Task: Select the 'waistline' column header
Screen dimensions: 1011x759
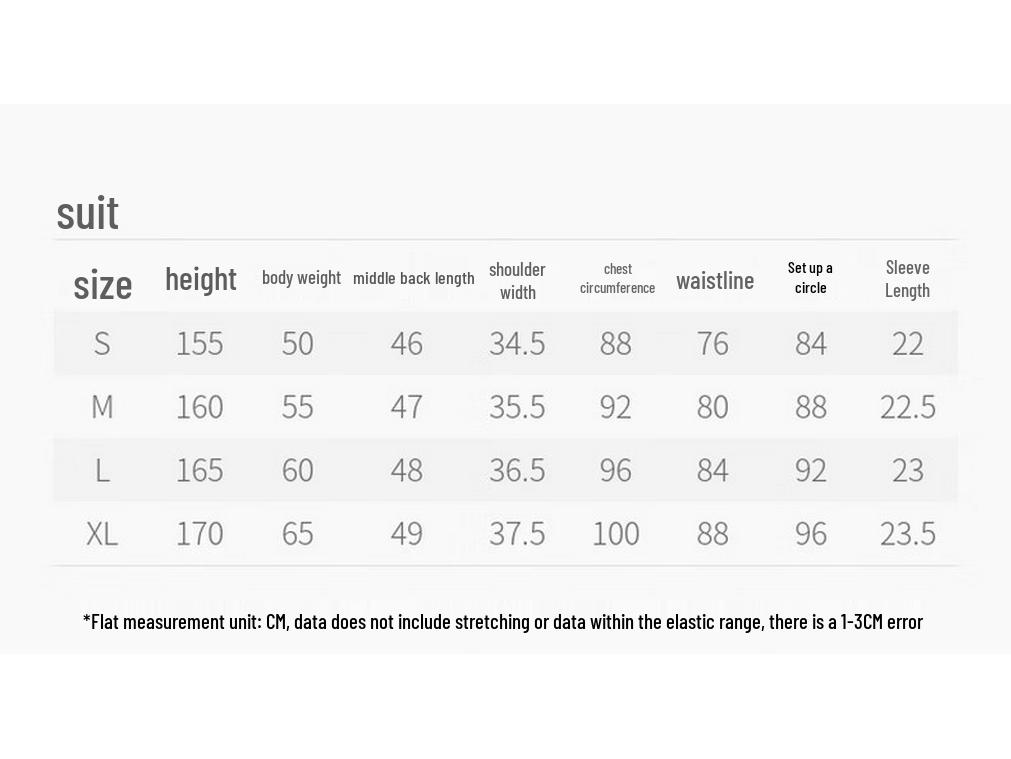Action: [x=715, y=281]
